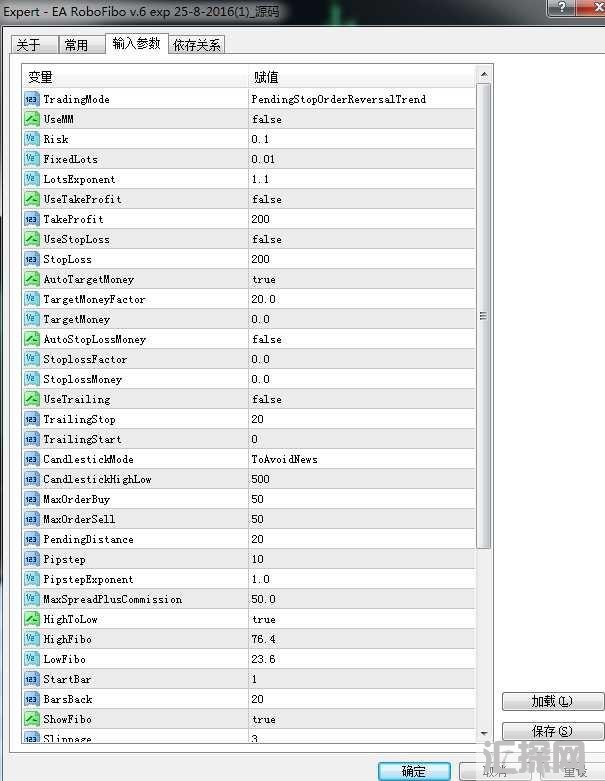This screenshot has width=605, height=781.
Task: Click the 赋值 column header
Action: 362,77
